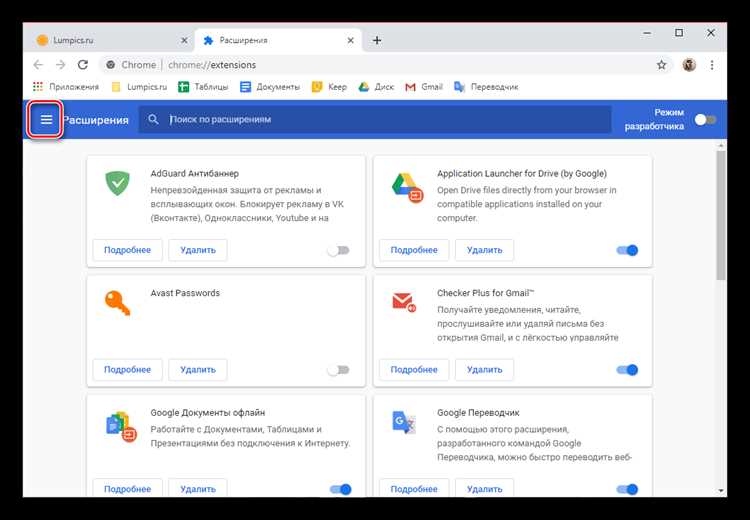Click the browser forward arrow
This screenshot has width=750, height=520.
[x=60, y=65]
